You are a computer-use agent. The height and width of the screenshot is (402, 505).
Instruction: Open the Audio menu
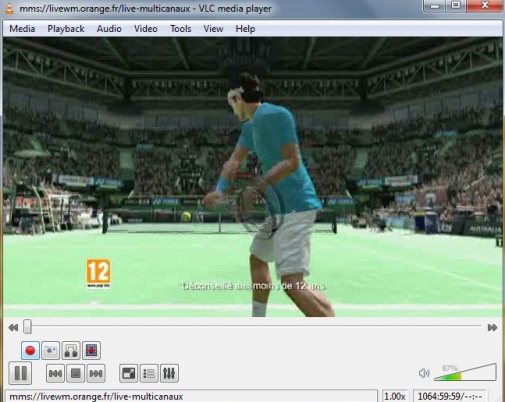click(109, 29)
